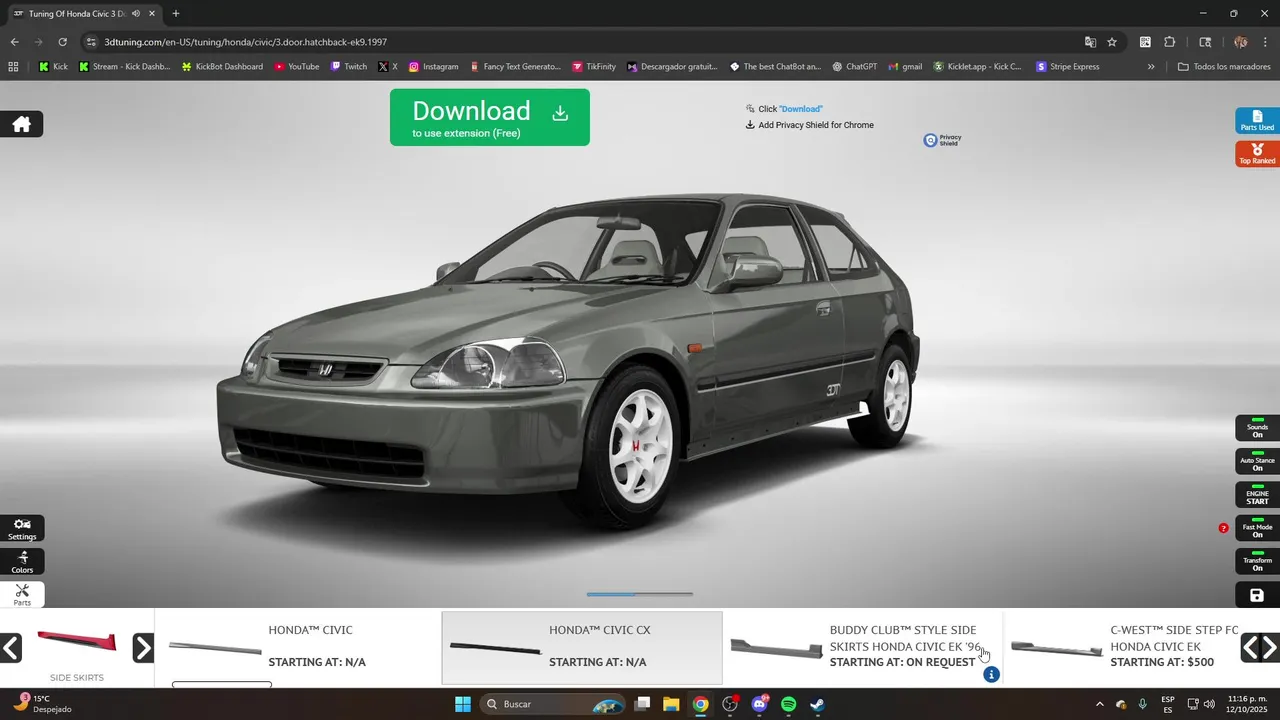Mute the tab via speaker icon
The image size is (1280, 720).
[136, 14]
